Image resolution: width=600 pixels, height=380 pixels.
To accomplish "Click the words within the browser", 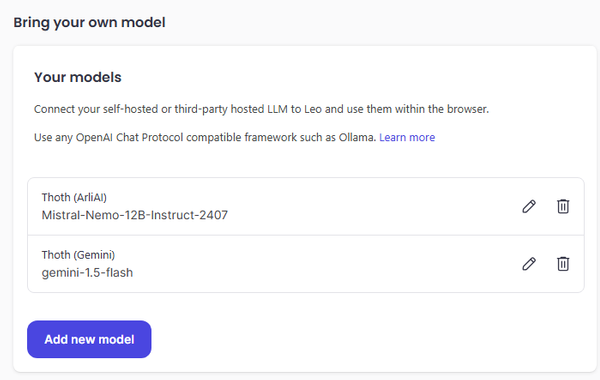I will [442, 109].
